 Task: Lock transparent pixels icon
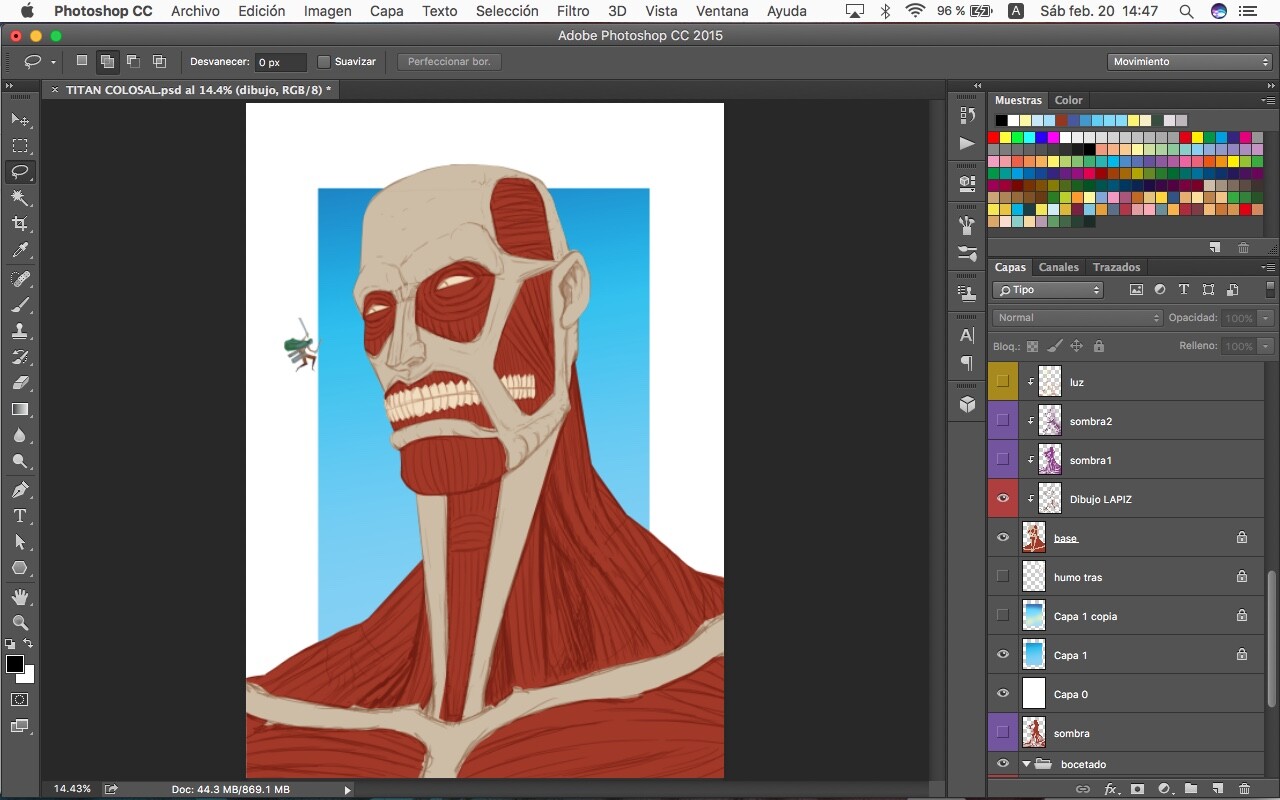point(1033,346)
